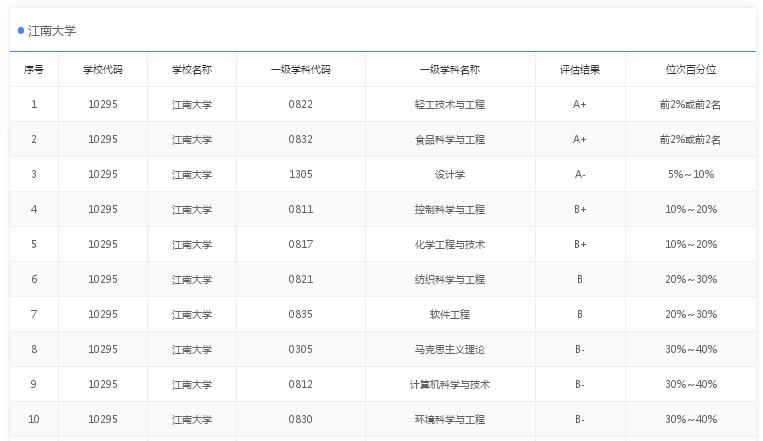Click the B+ result for 化学工程与技术
This screenshot has width=763, height=441.
(x=580, y=244)
